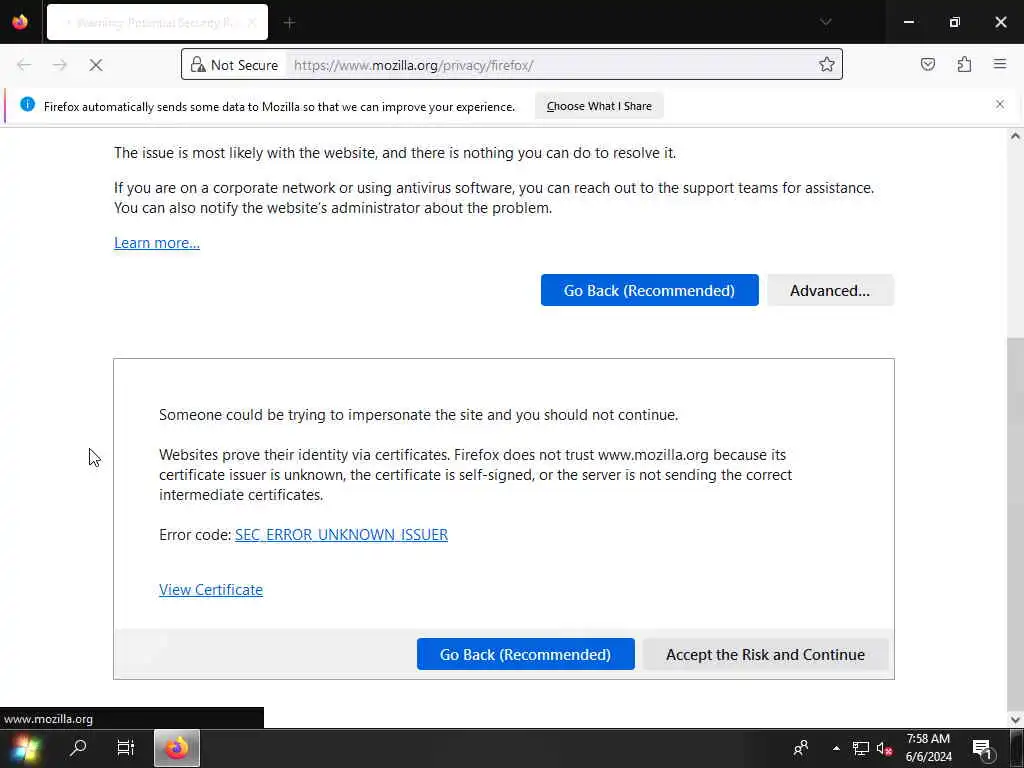1024x768 pixels.
Task: Open the Save to Pocket icon
Action: pos(928,64)
